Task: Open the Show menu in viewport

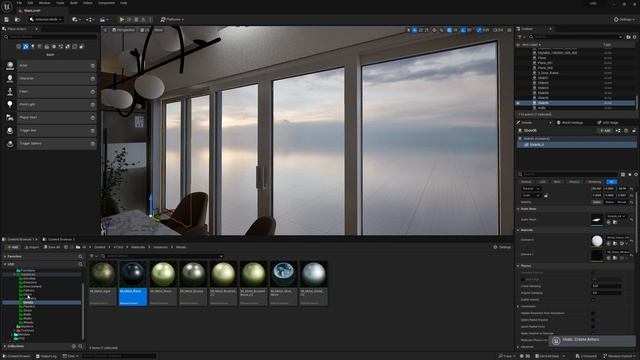Action: pos(158,30)
